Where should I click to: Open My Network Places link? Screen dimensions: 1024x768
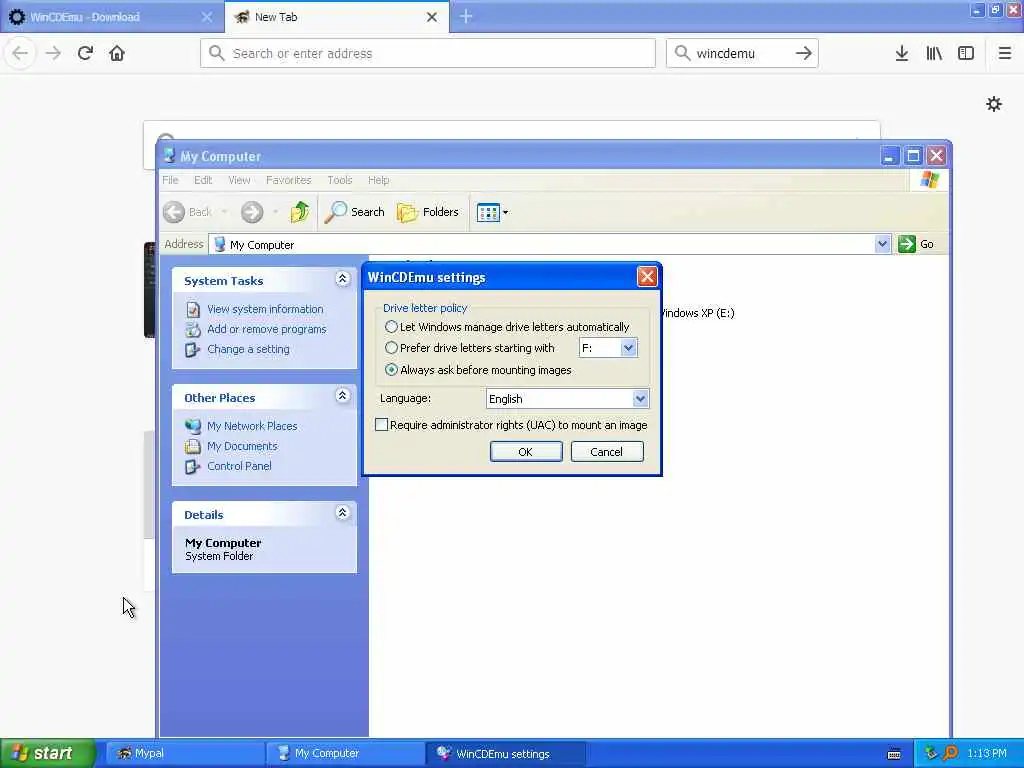tap(252, 426)
